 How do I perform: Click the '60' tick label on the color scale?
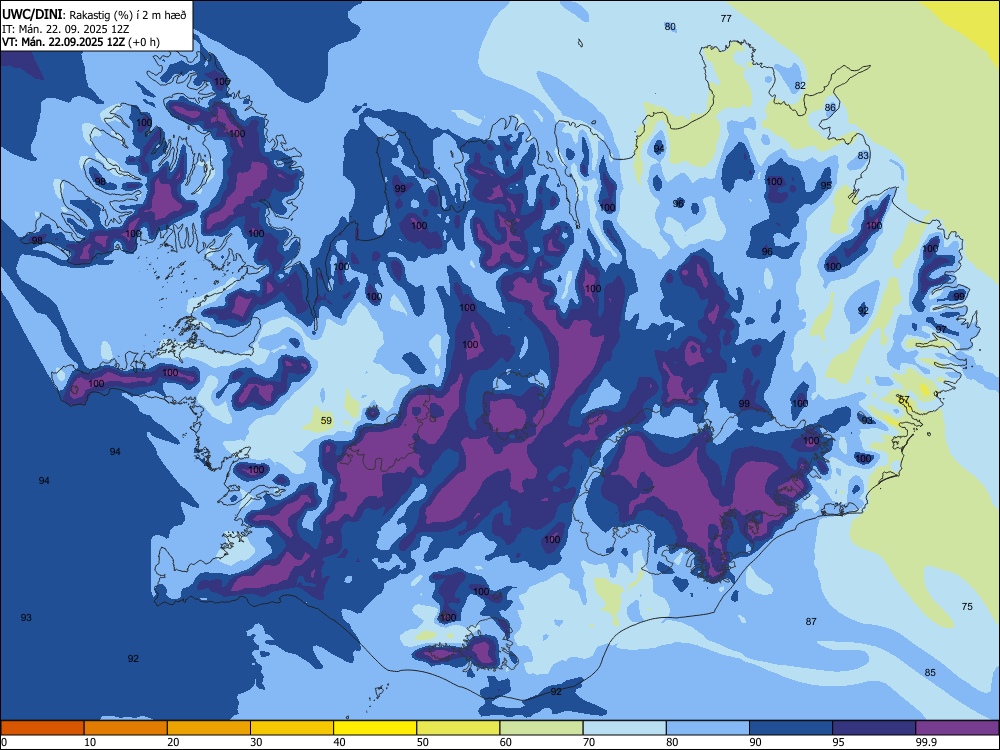506,742
